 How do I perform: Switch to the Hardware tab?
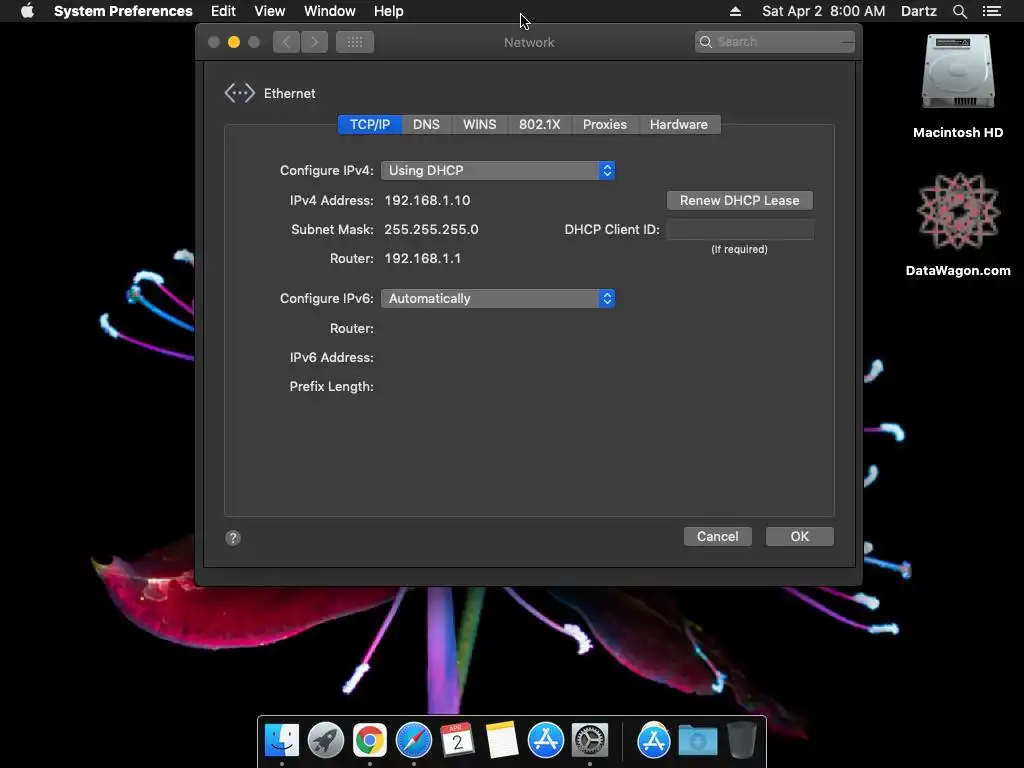pyautogui.click(x=679, y=125)
